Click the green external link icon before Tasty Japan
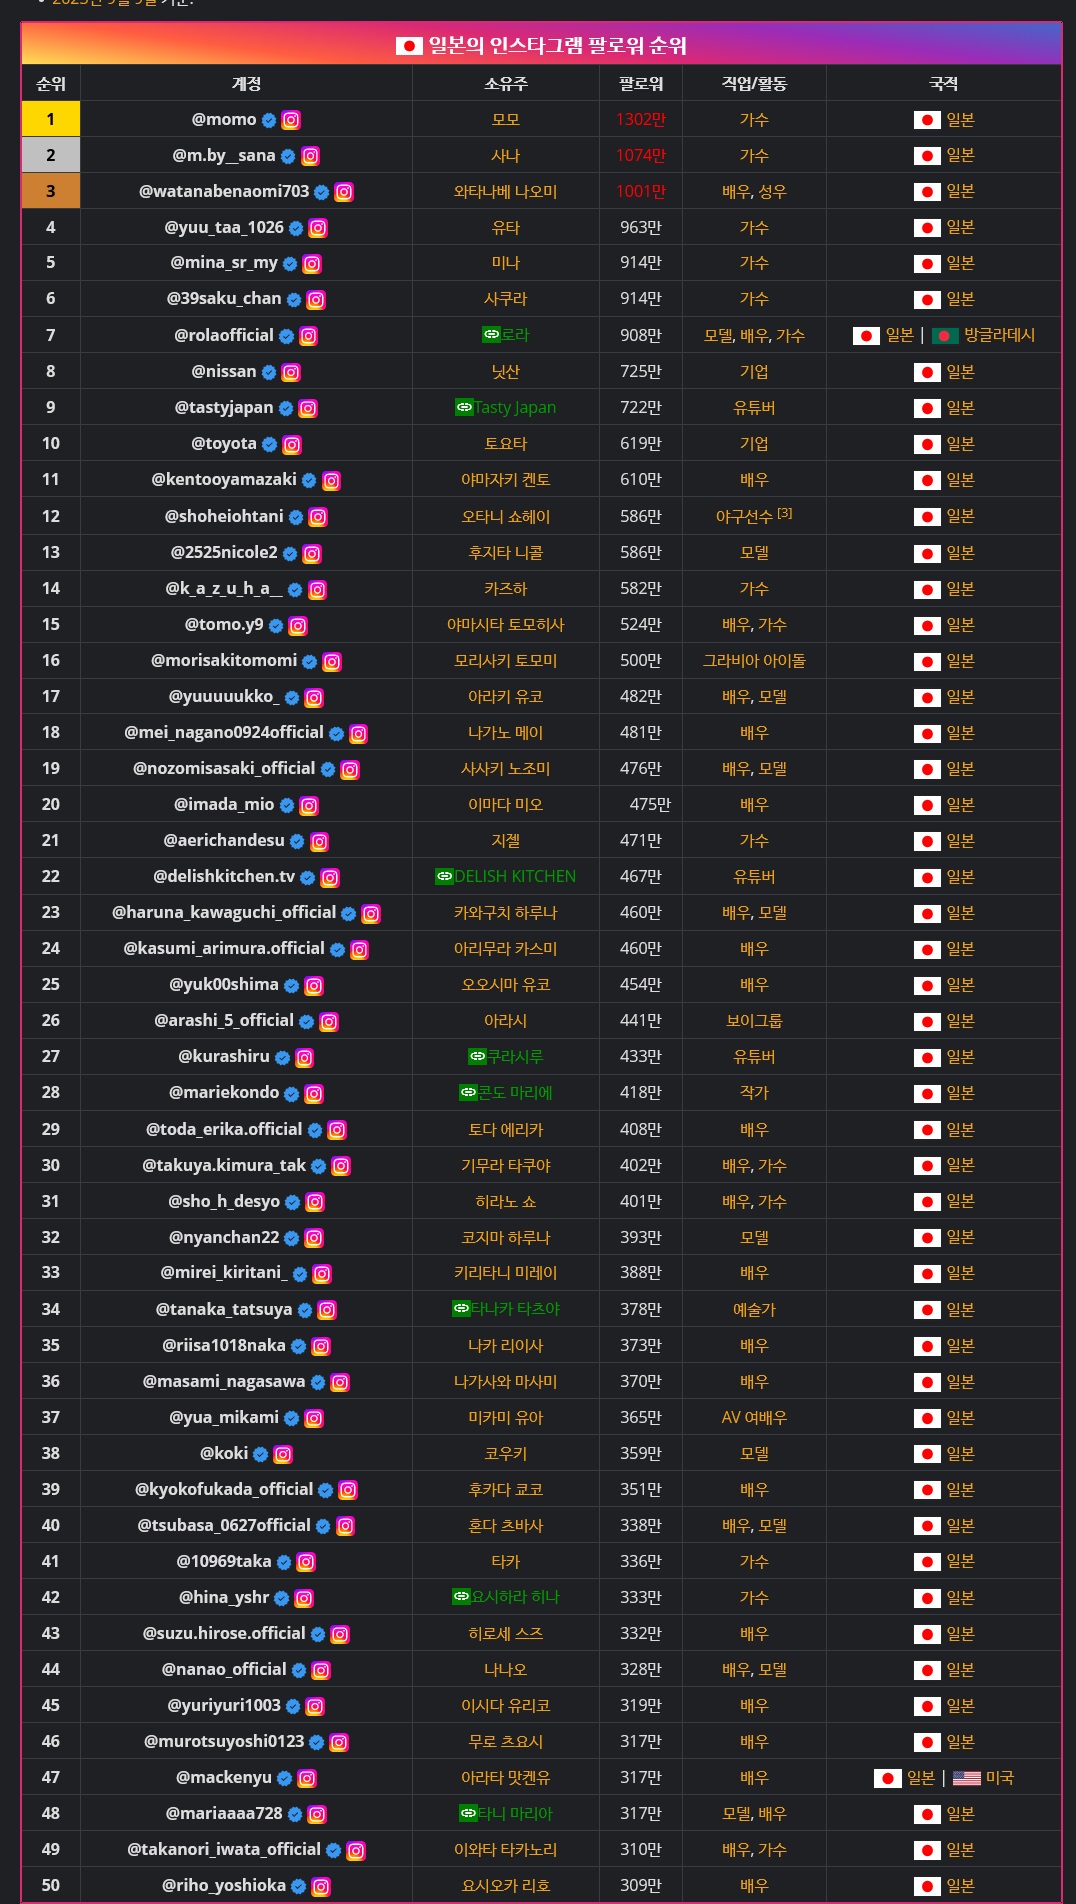The width and height of the screenshot is (1076, 1904). click(464, 407)
